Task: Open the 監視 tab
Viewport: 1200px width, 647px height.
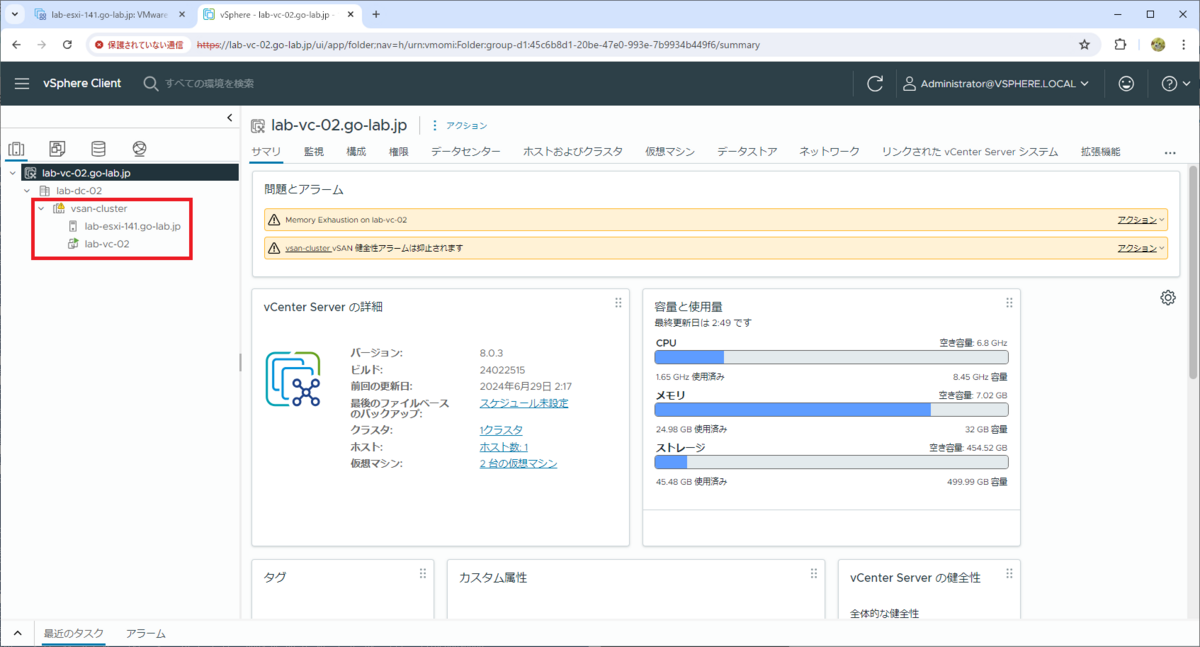Action: tap(313, 152)
